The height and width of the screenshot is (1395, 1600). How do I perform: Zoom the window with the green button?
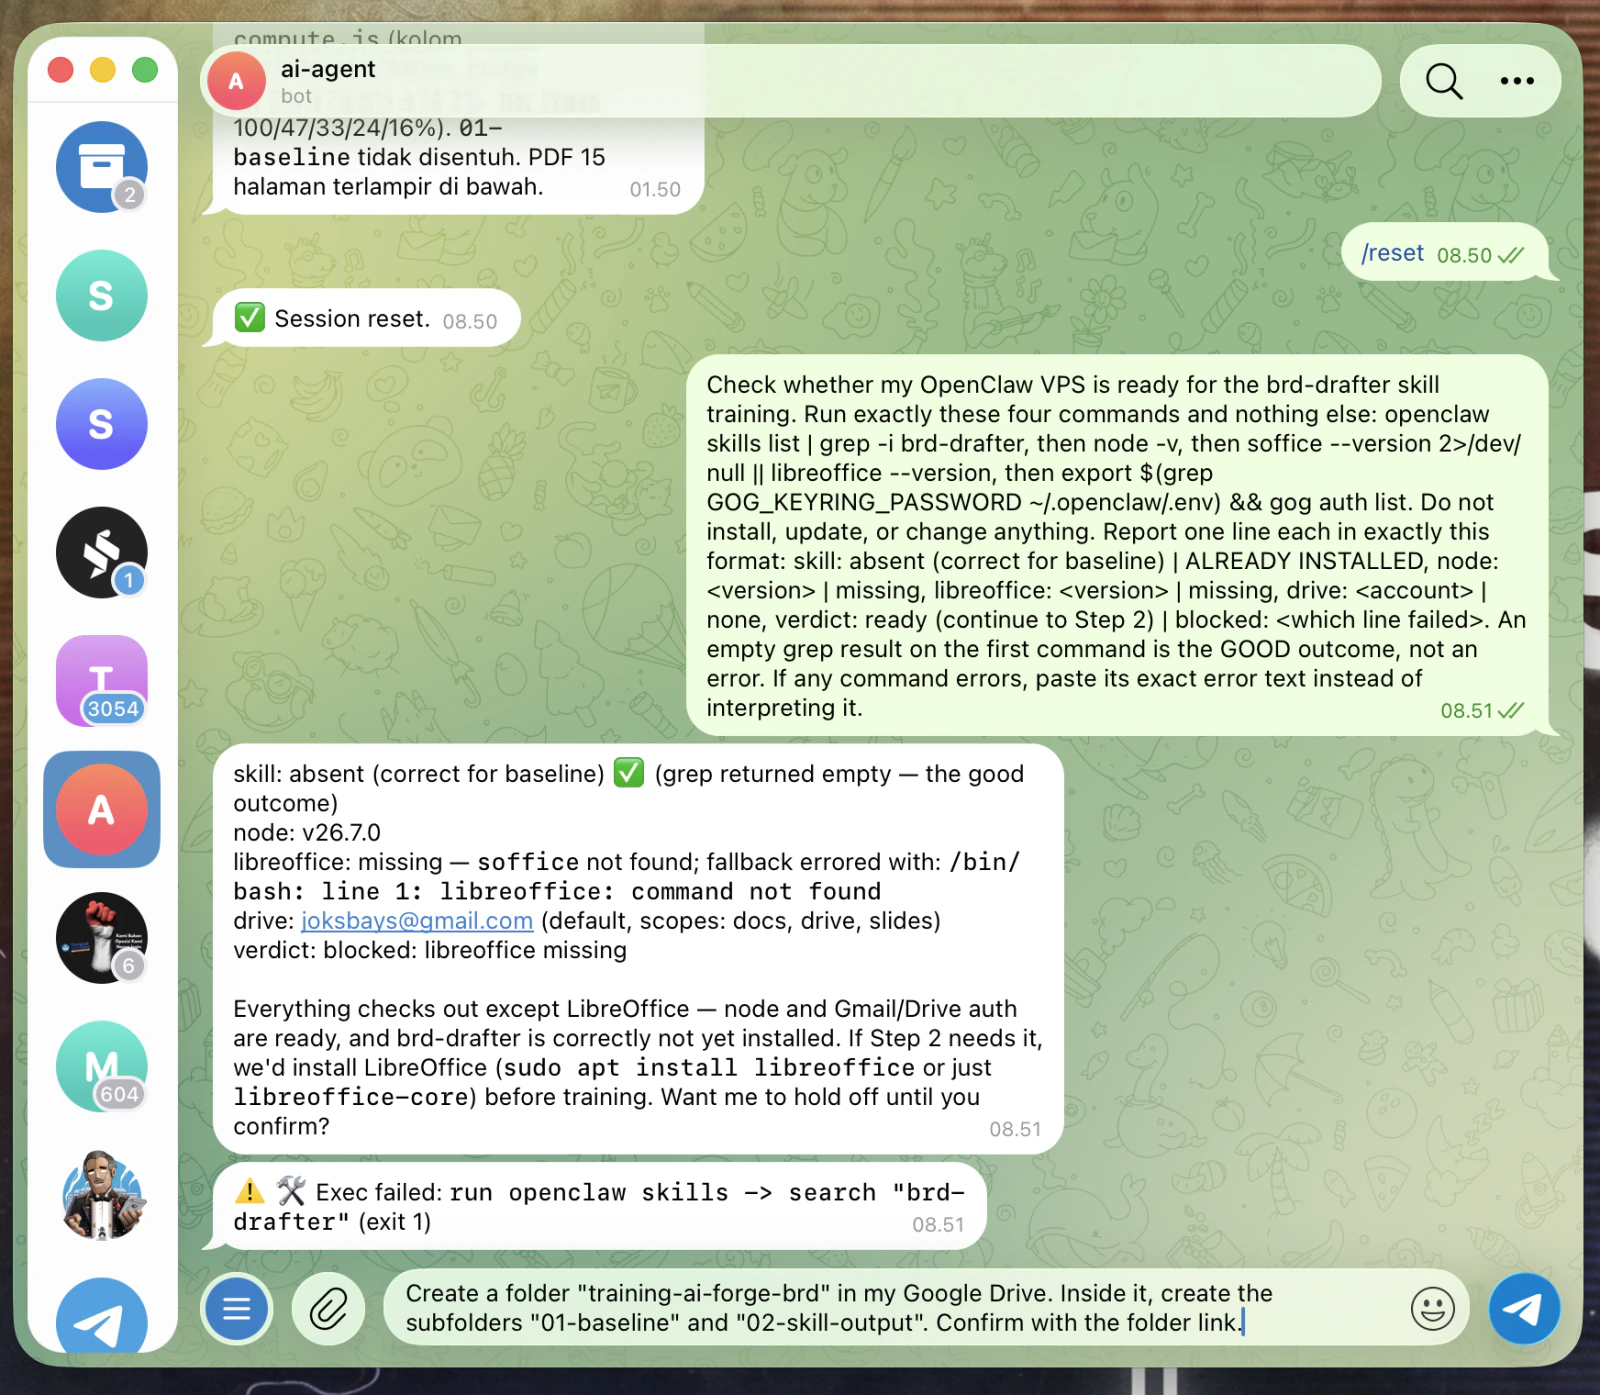click(x=145, y=70)
